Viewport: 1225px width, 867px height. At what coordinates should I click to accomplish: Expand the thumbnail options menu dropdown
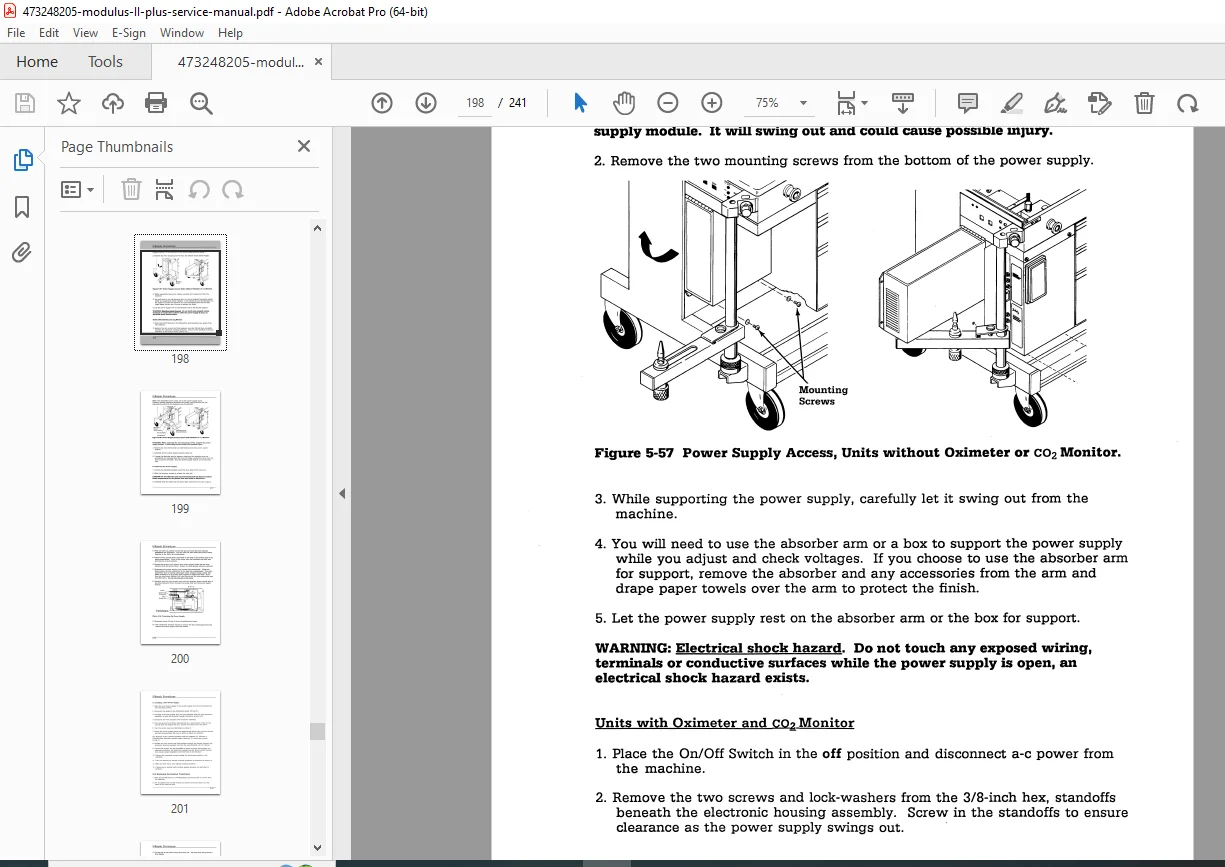point(78,189)
